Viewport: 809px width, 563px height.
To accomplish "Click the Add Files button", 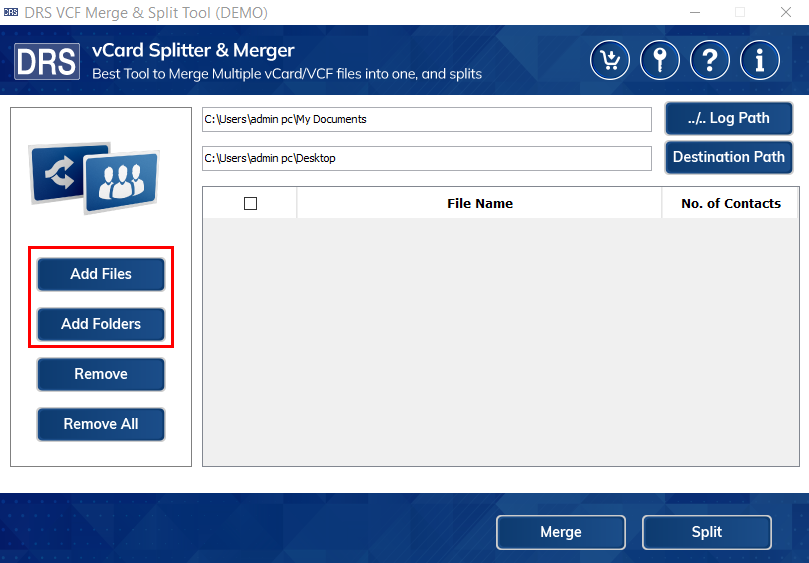I will pyautogui.click(x=101, y=274).
